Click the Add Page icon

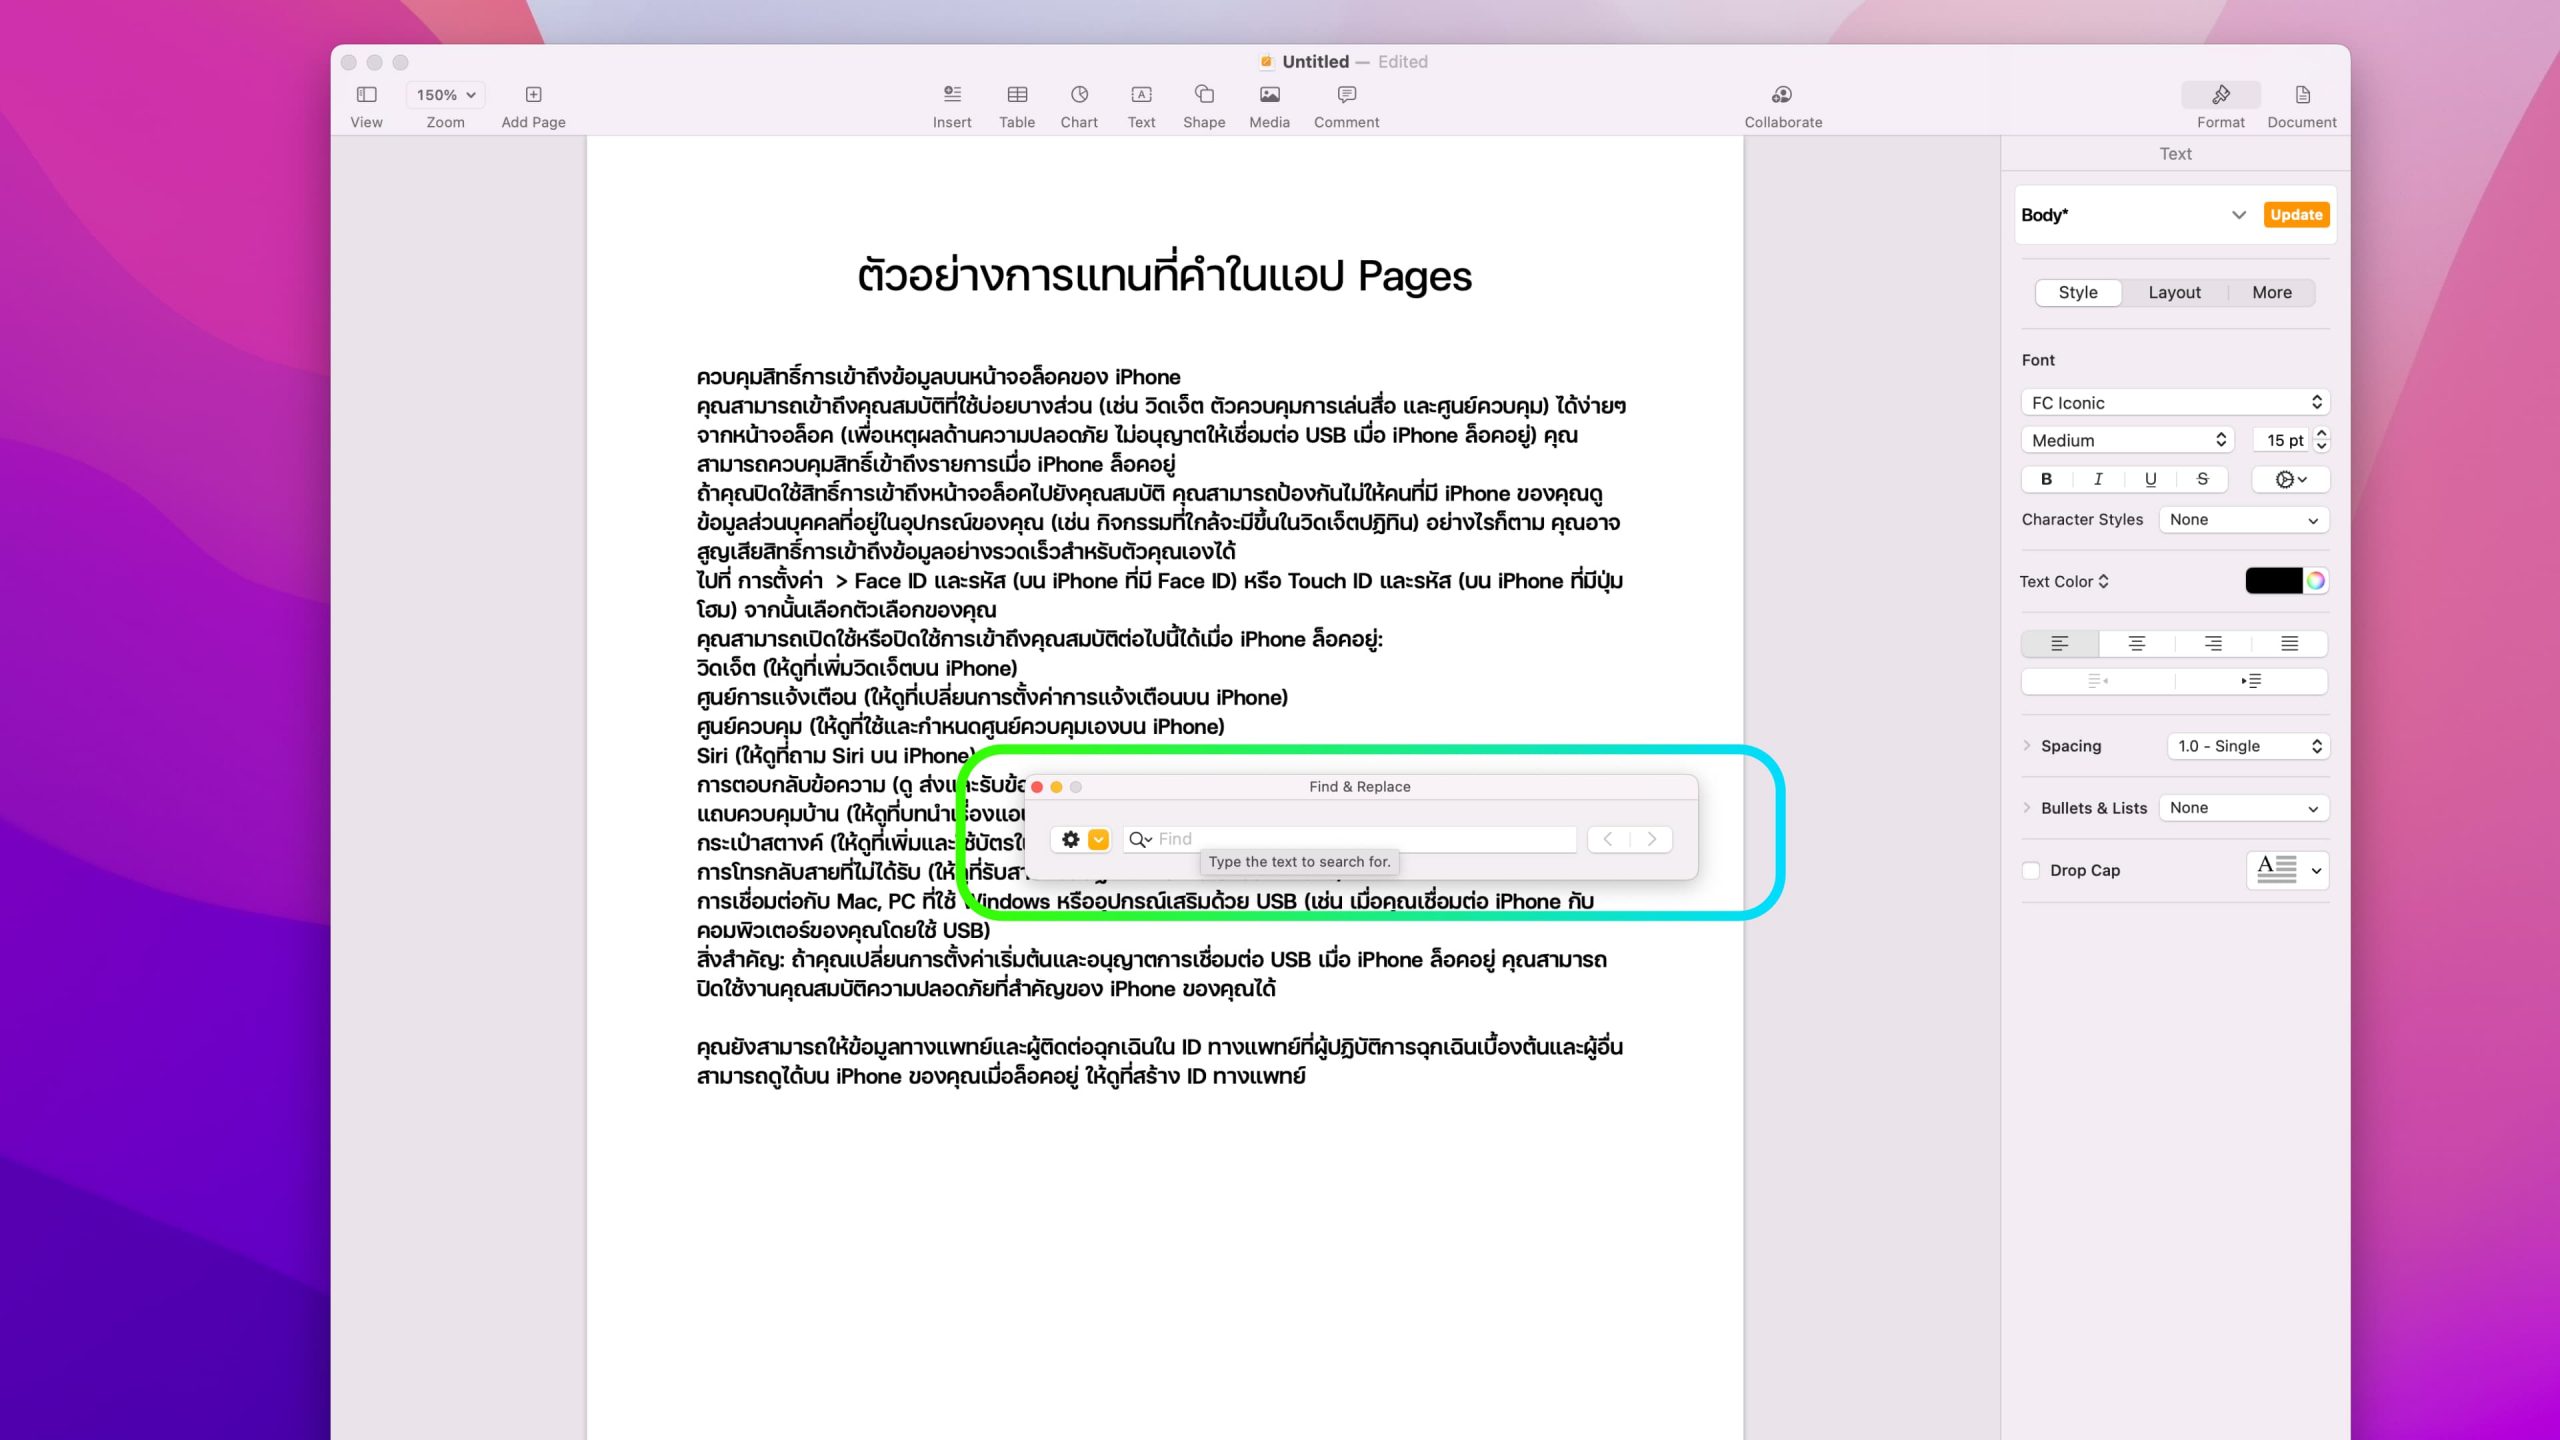(x=533, y=95)
